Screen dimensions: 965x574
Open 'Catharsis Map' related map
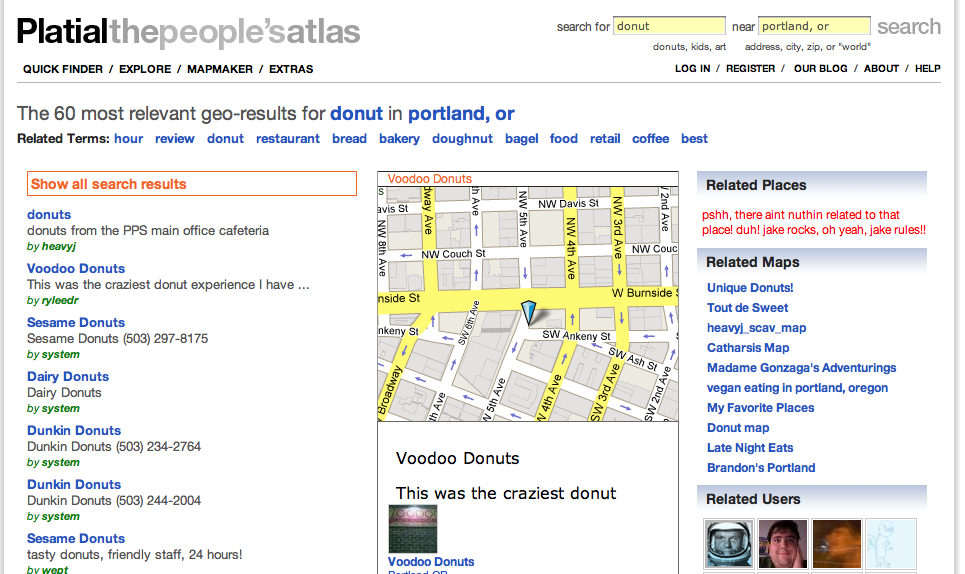748,348
